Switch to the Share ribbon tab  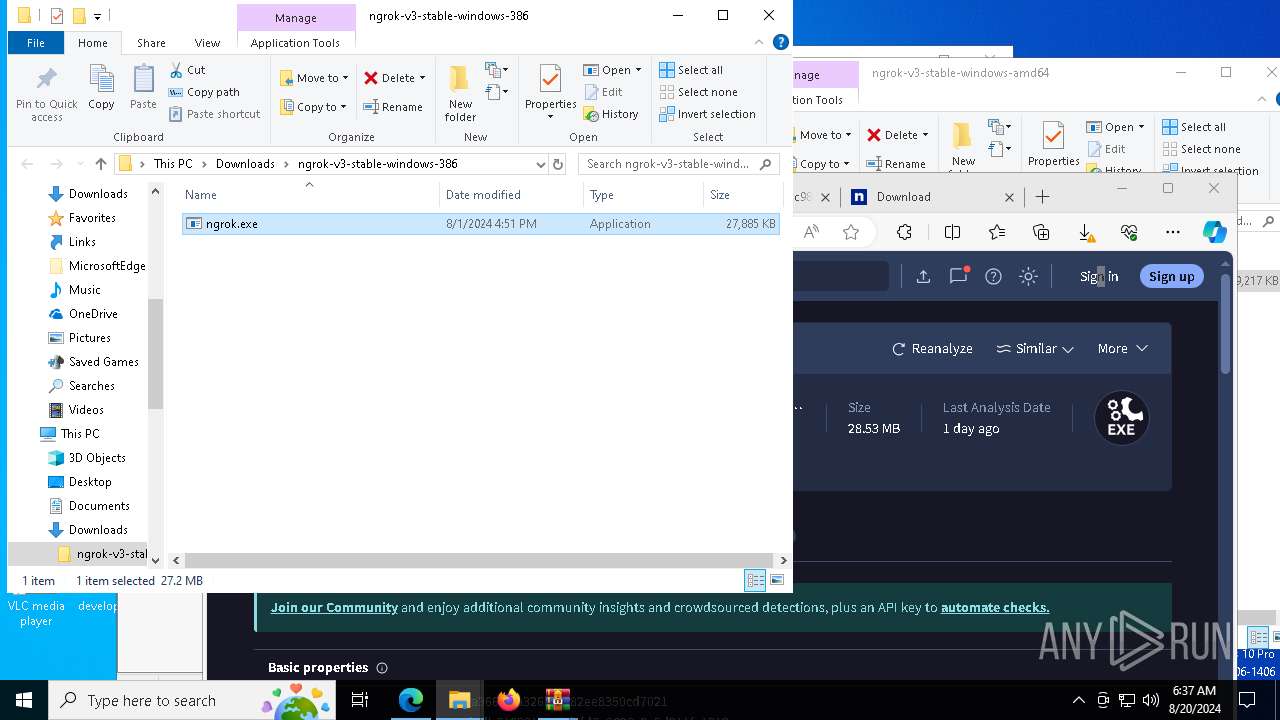151,43
